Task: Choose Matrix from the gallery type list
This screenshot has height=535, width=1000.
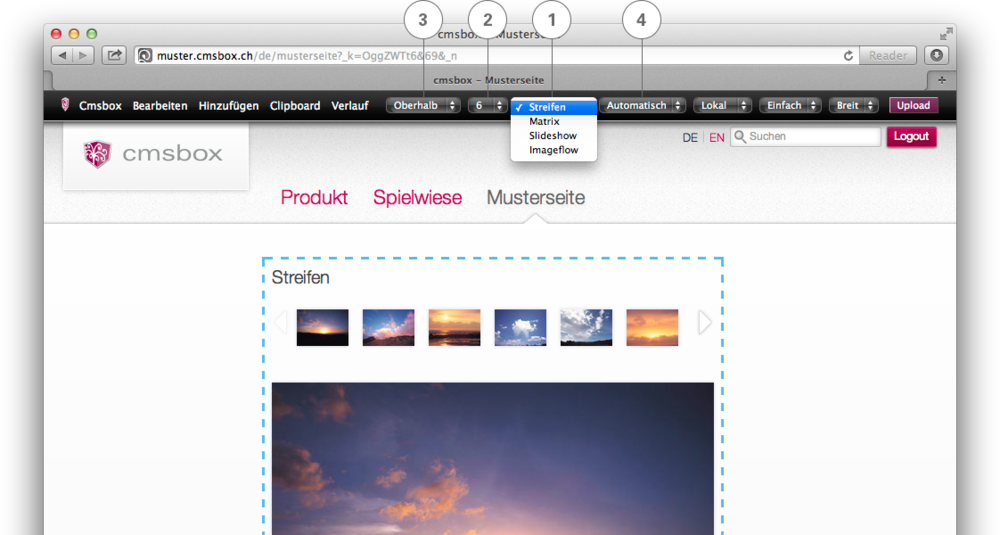Action: (544, 122)
